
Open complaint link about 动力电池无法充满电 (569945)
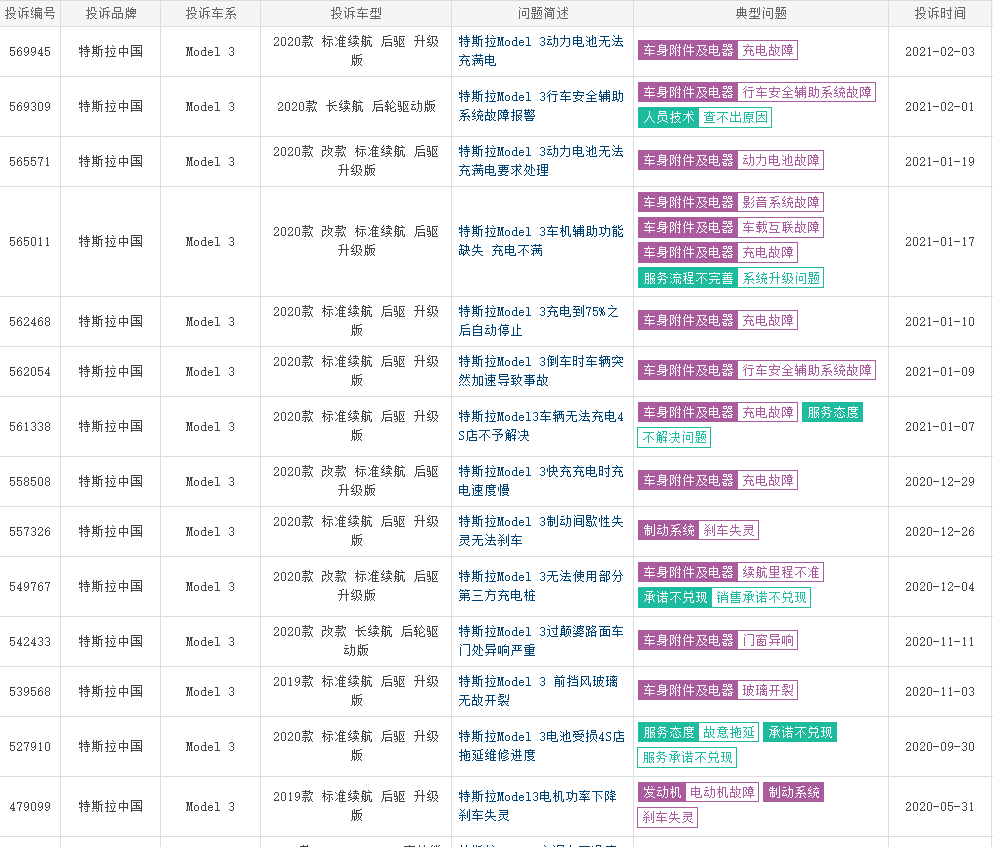pyautogui.click(x=541, y=51)
